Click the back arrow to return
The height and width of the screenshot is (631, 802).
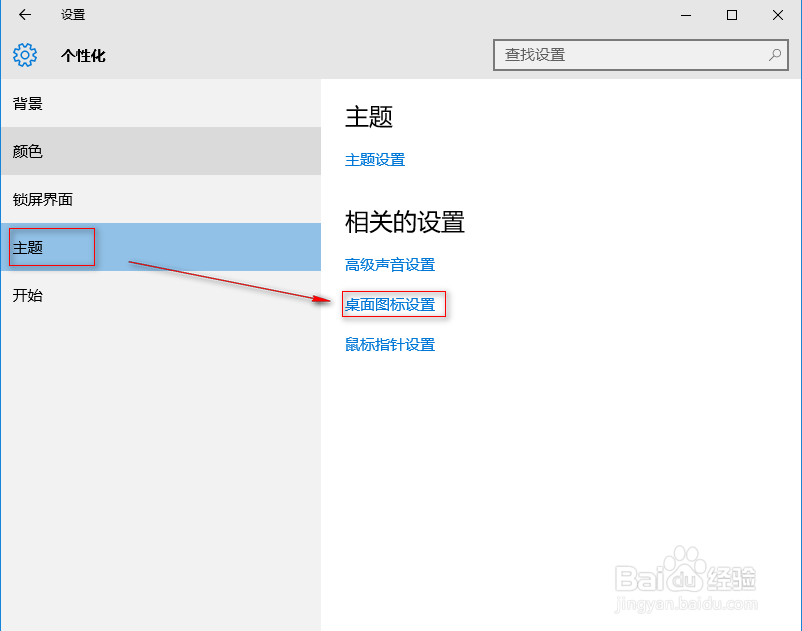tap(24, 15)
